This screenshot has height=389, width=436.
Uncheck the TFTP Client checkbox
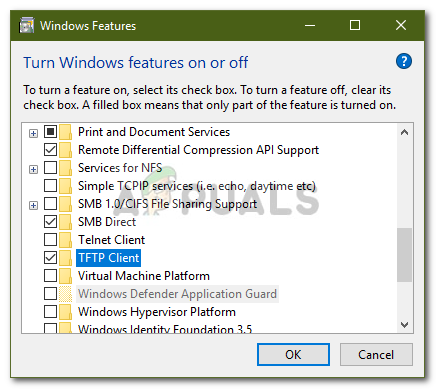click(50, 258)
